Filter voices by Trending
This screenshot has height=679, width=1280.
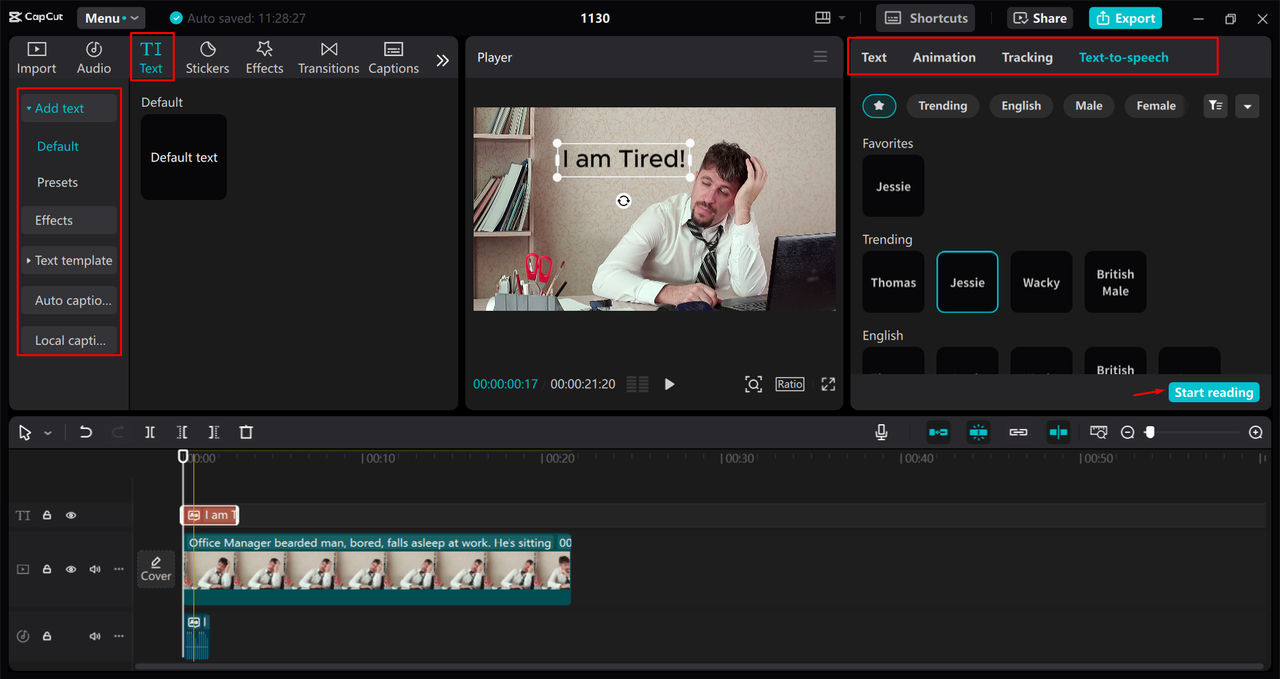943,105
